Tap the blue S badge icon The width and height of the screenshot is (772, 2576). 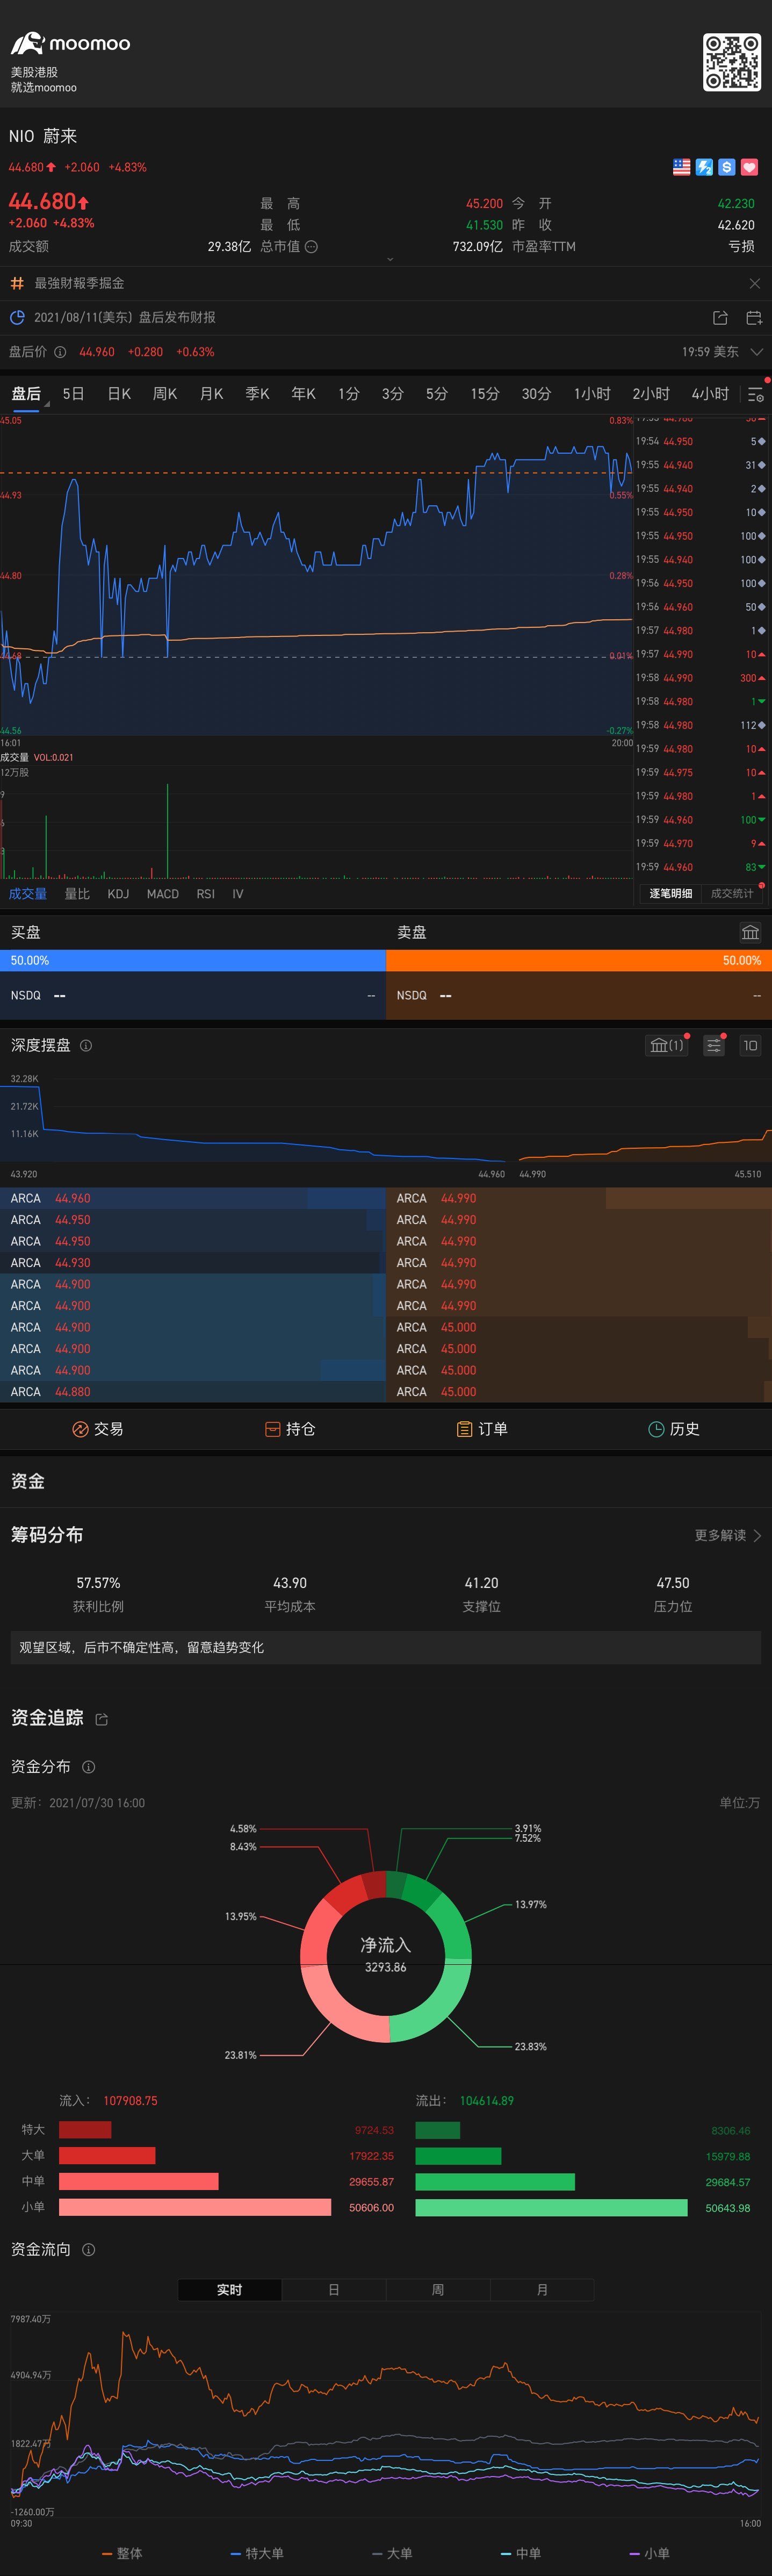[x=727, y=167]
